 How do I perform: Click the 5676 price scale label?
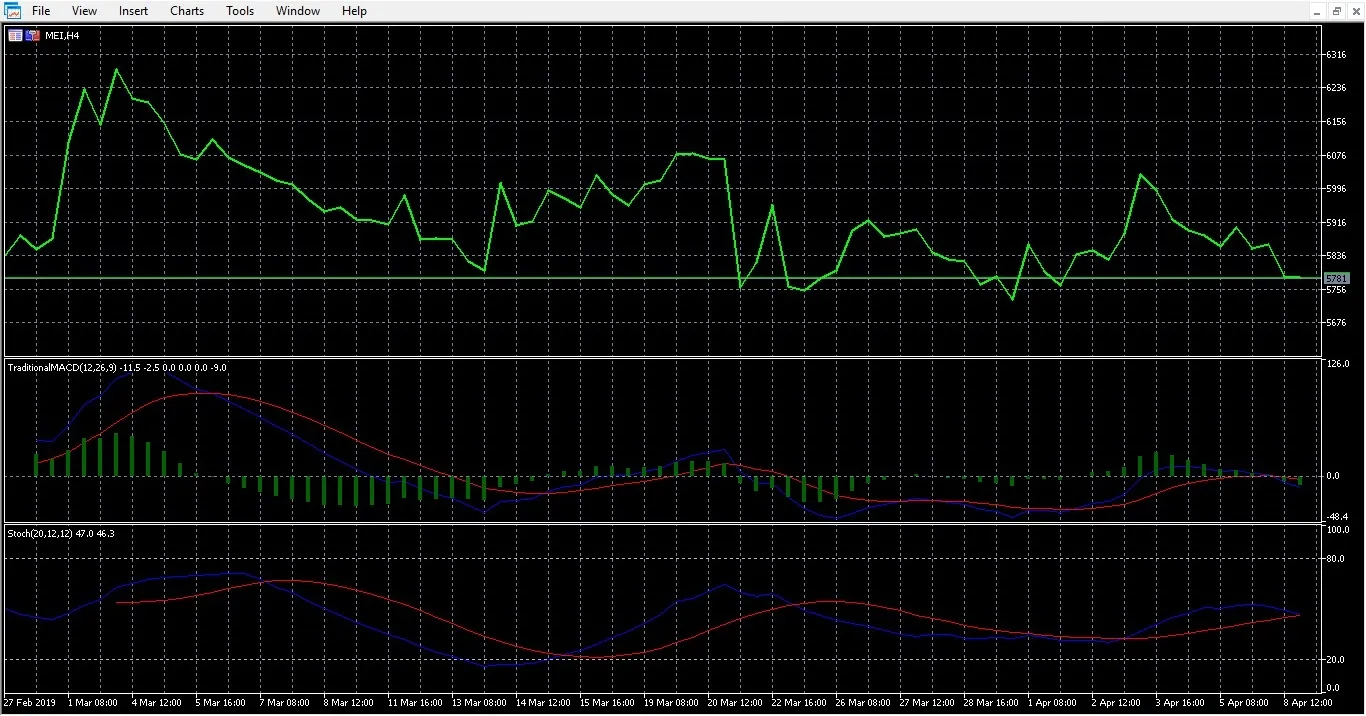click(1336, 323)
